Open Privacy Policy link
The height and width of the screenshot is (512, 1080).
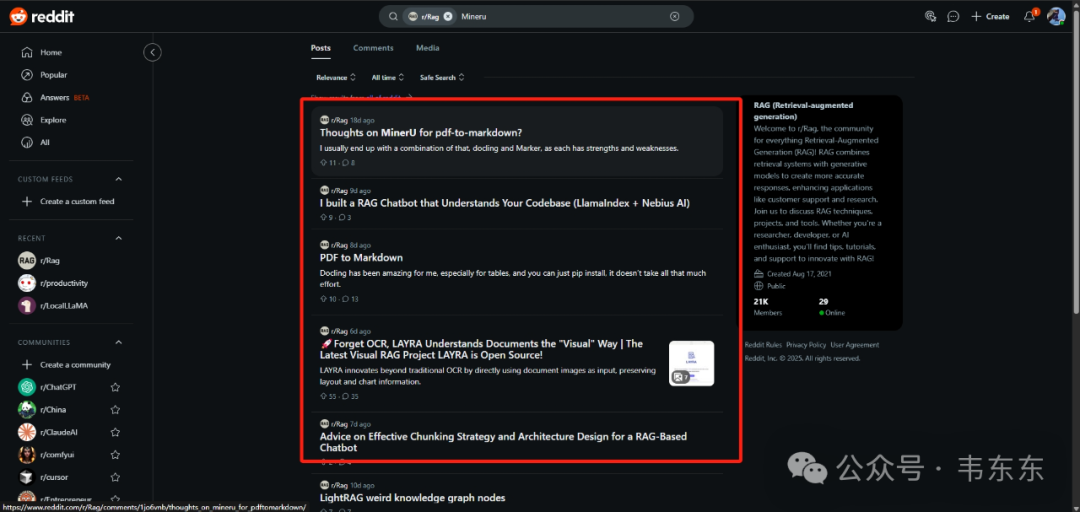point(806,345)
